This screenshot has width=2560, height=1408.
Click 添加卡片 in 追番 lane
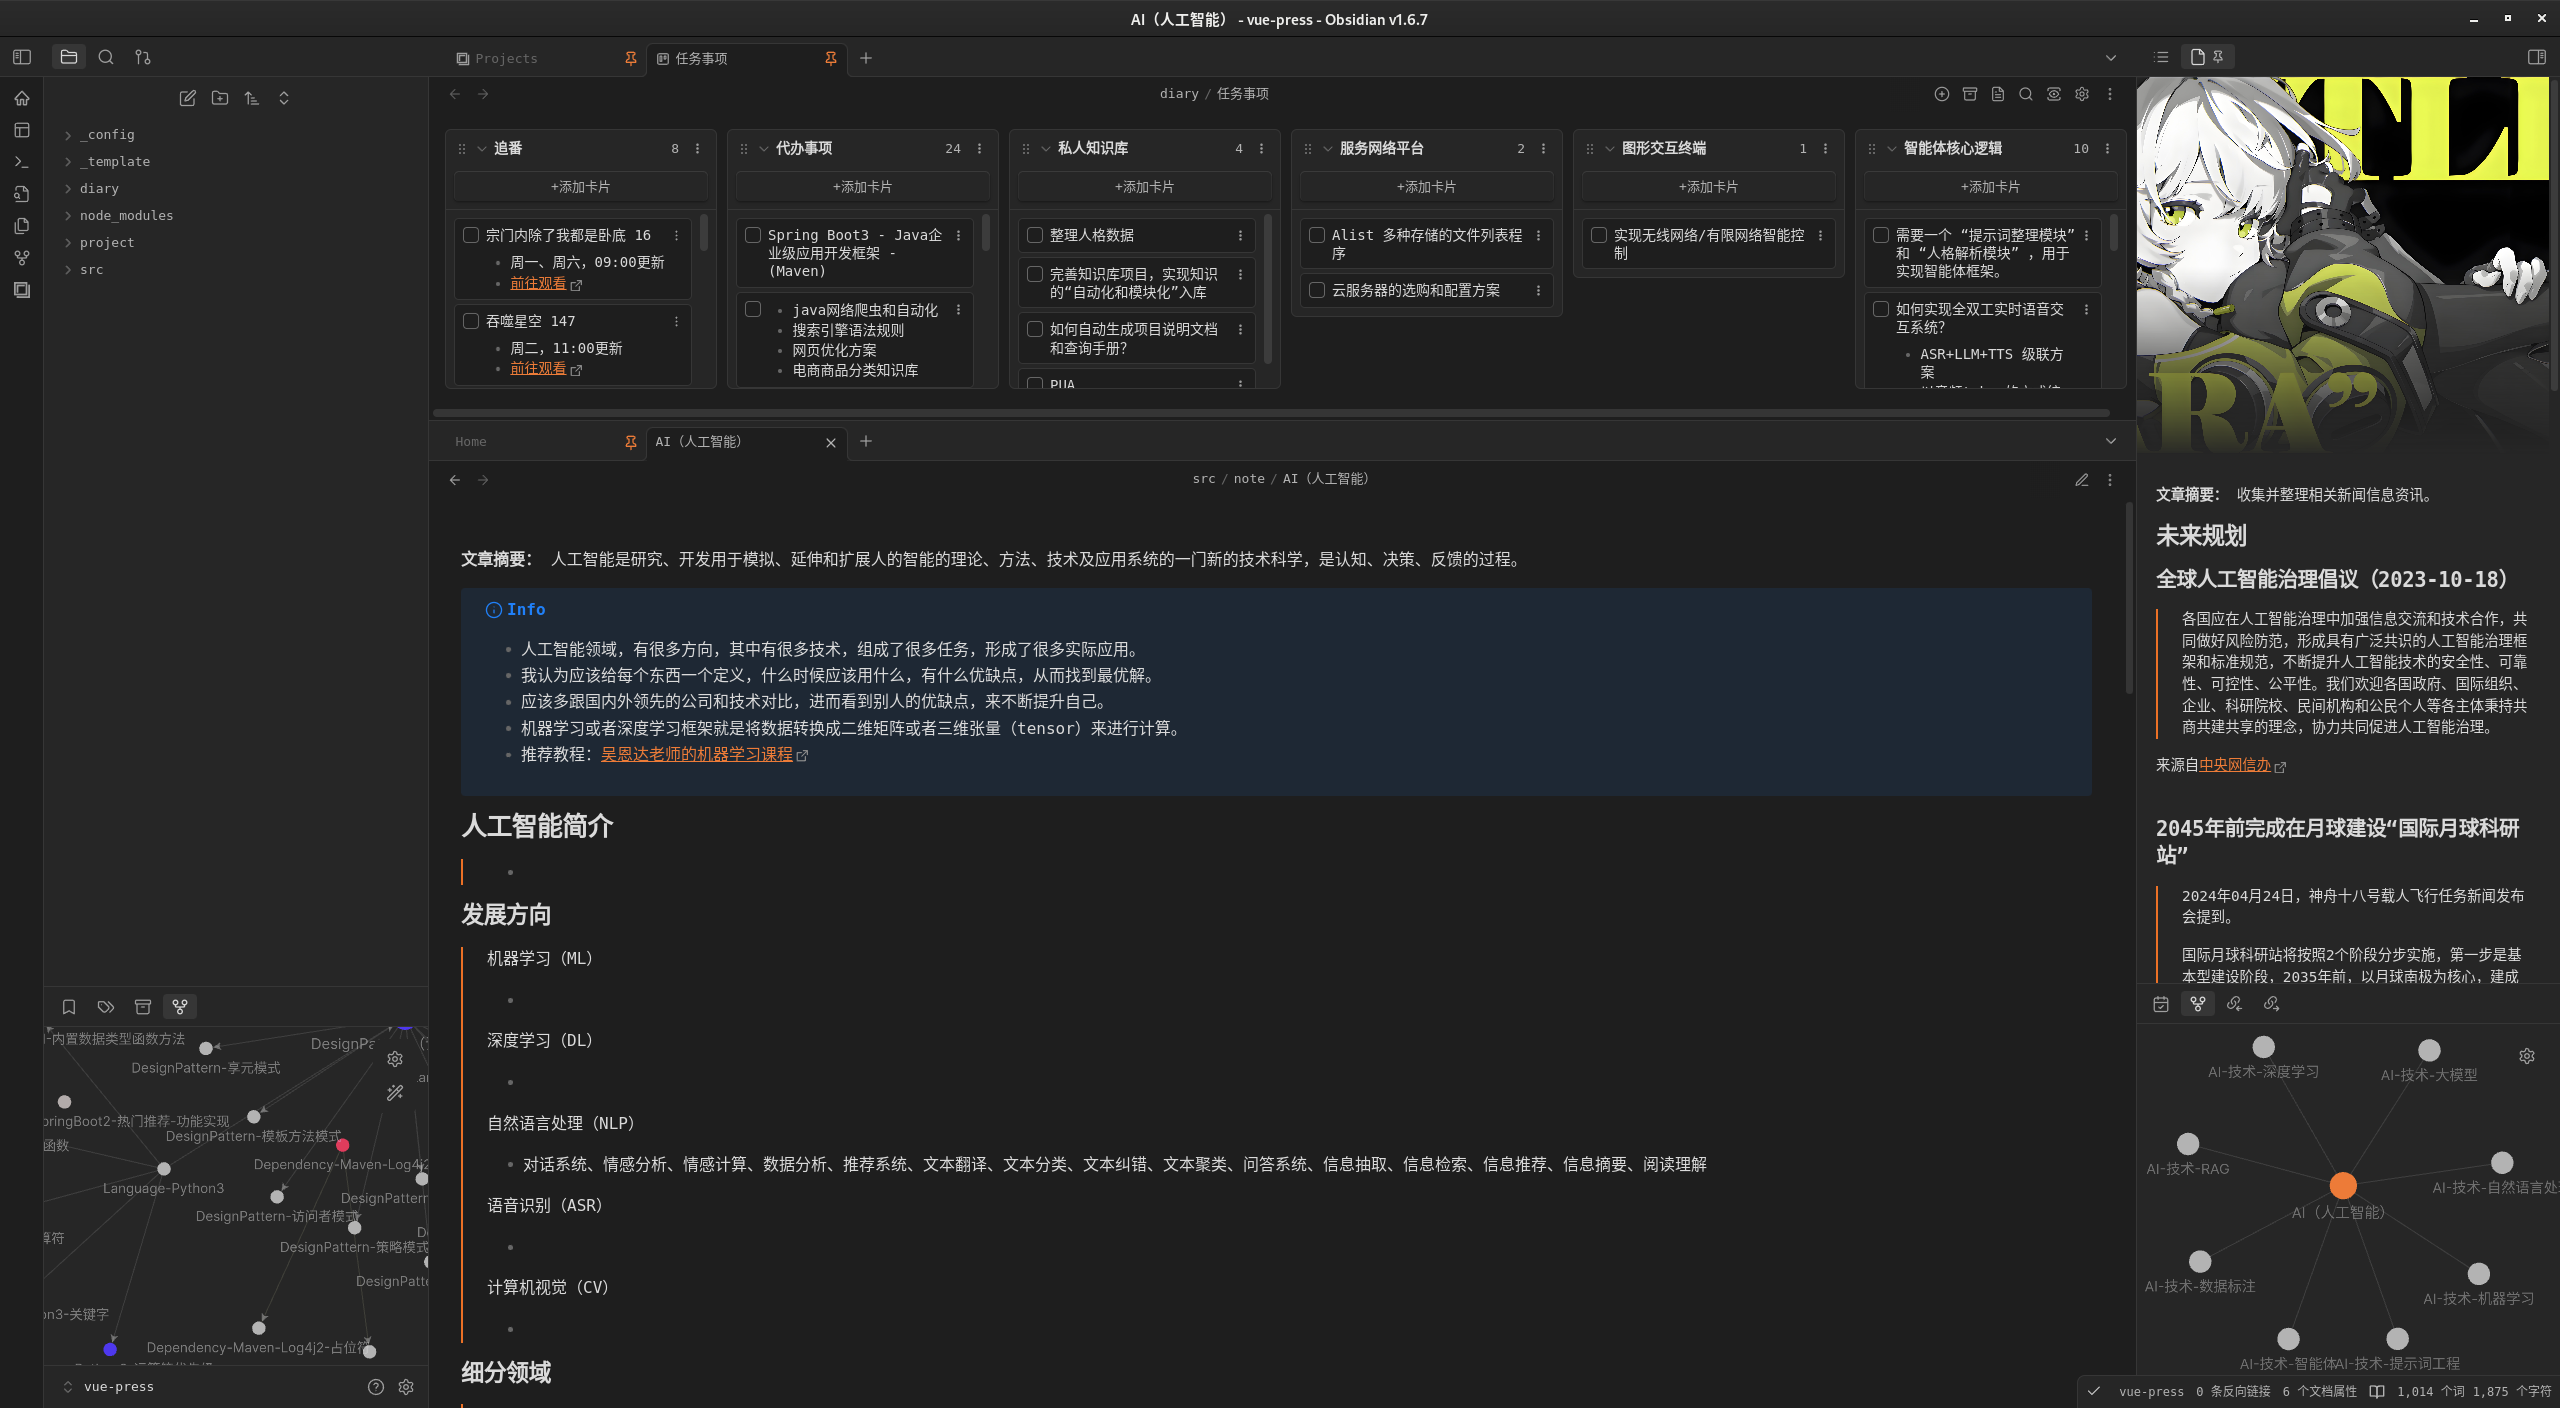point(580,187)
